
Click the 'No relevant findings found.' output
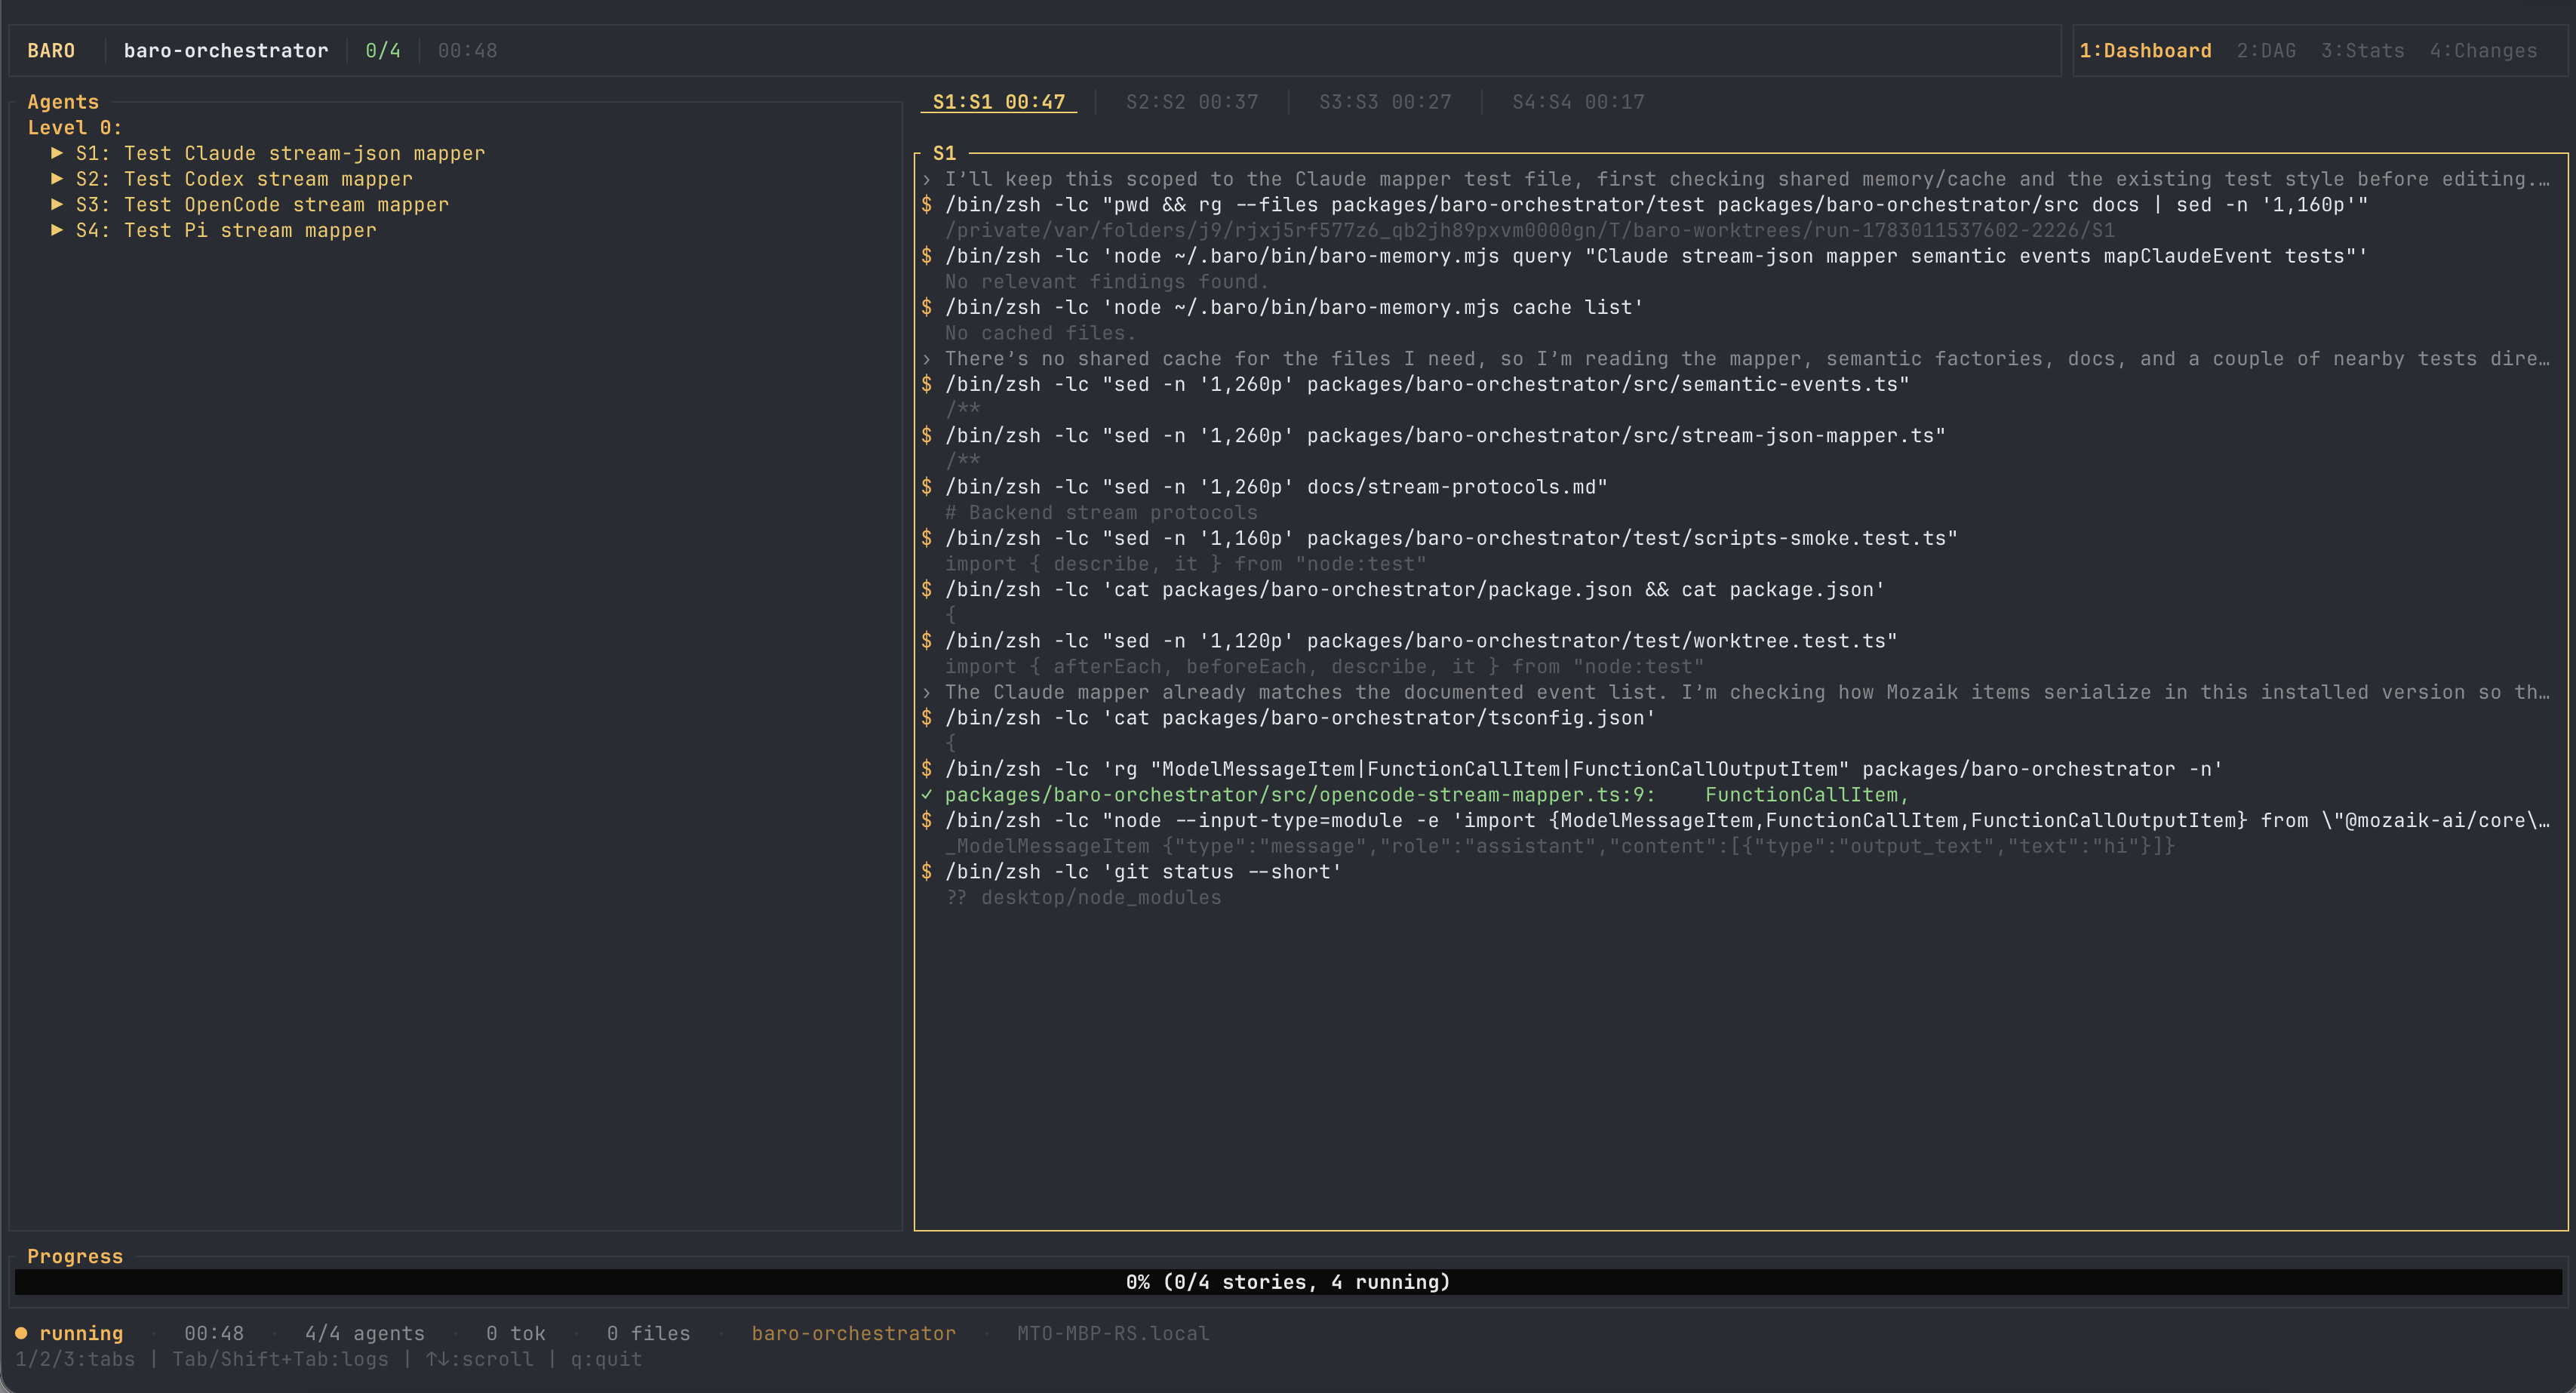click(x=1107, y=282)
